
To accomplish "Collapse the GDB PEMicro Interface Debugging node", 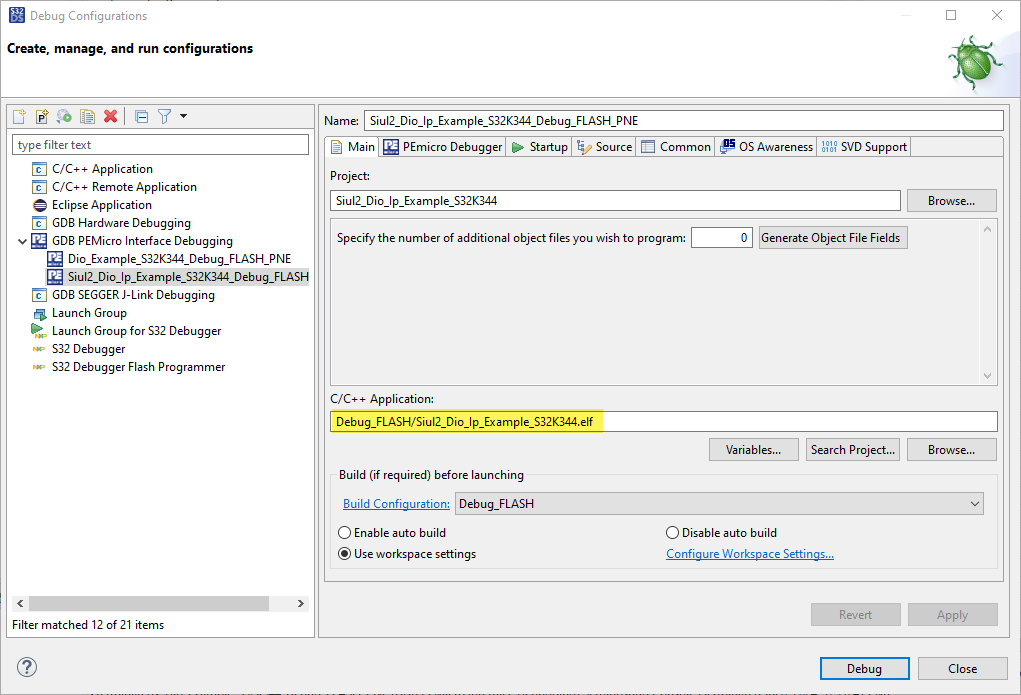I will click(23, 241).
